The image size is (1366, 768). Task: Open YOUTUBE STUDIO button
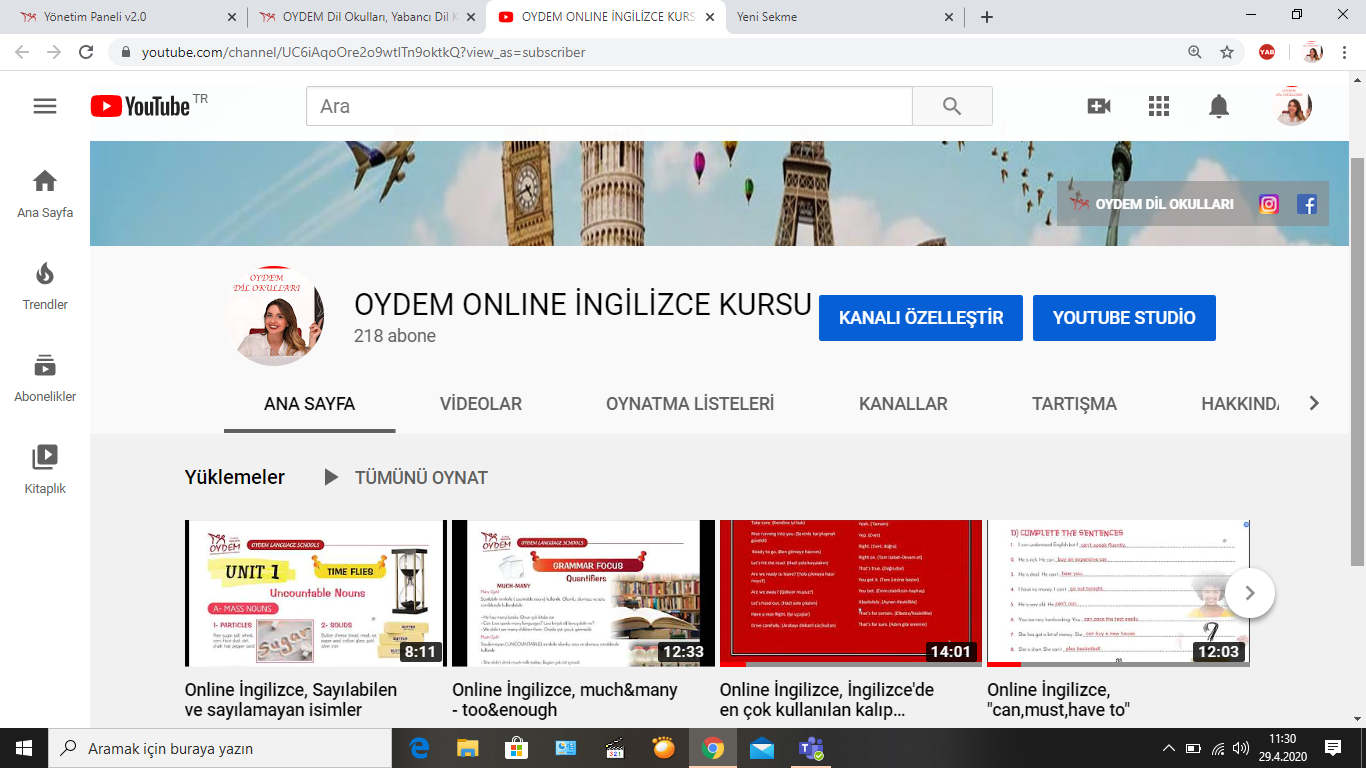1124,318
